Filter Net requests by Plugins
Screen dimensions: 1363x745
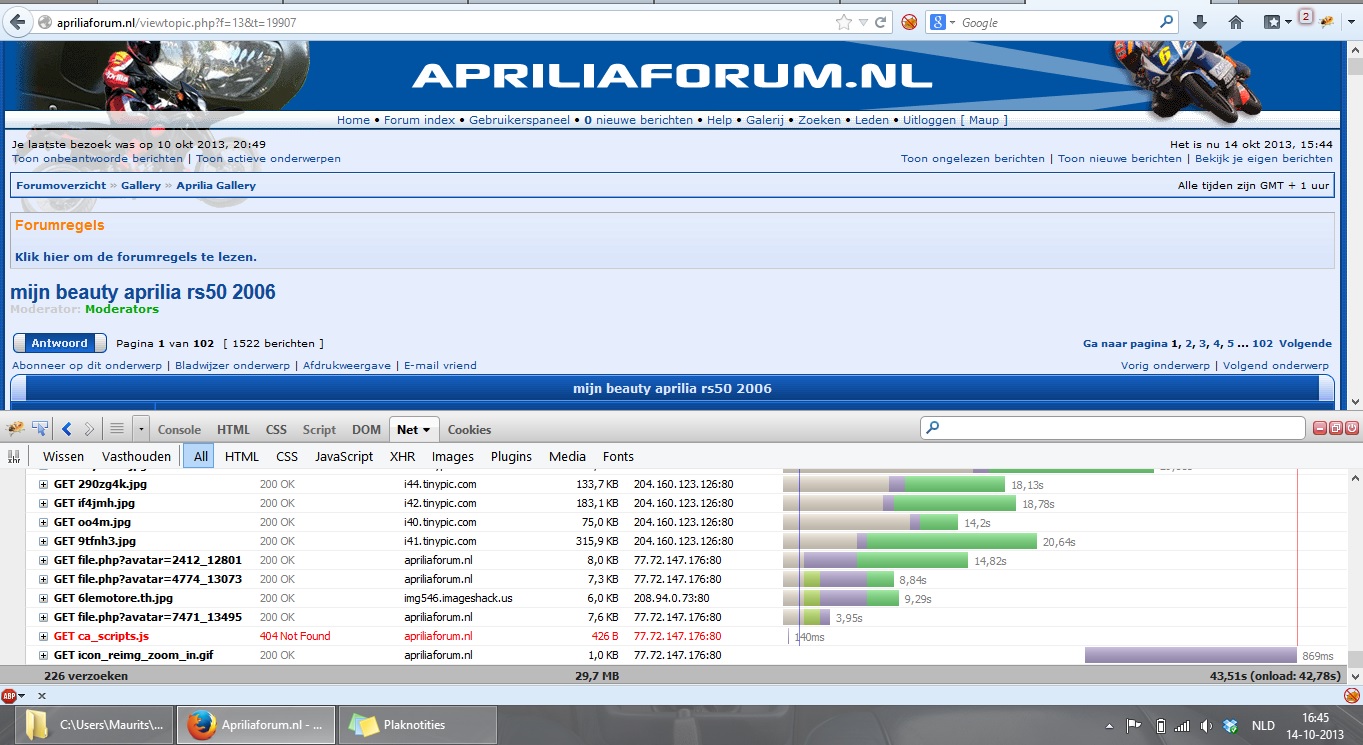click(511, 457)
